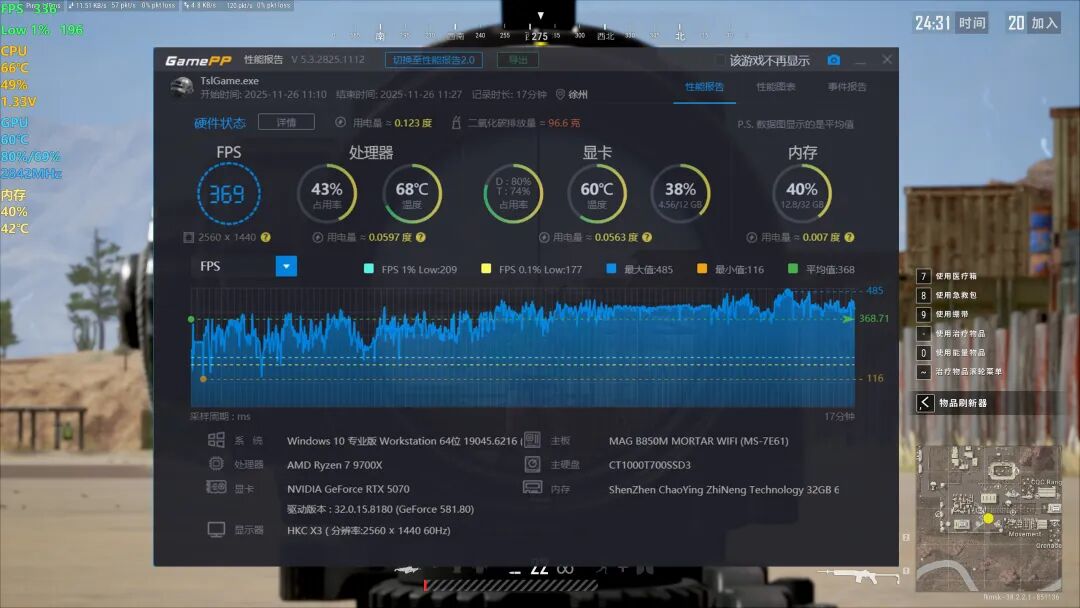Click the TslGame.exe helmet icon
1080x608 pixels.
[182, 87]
